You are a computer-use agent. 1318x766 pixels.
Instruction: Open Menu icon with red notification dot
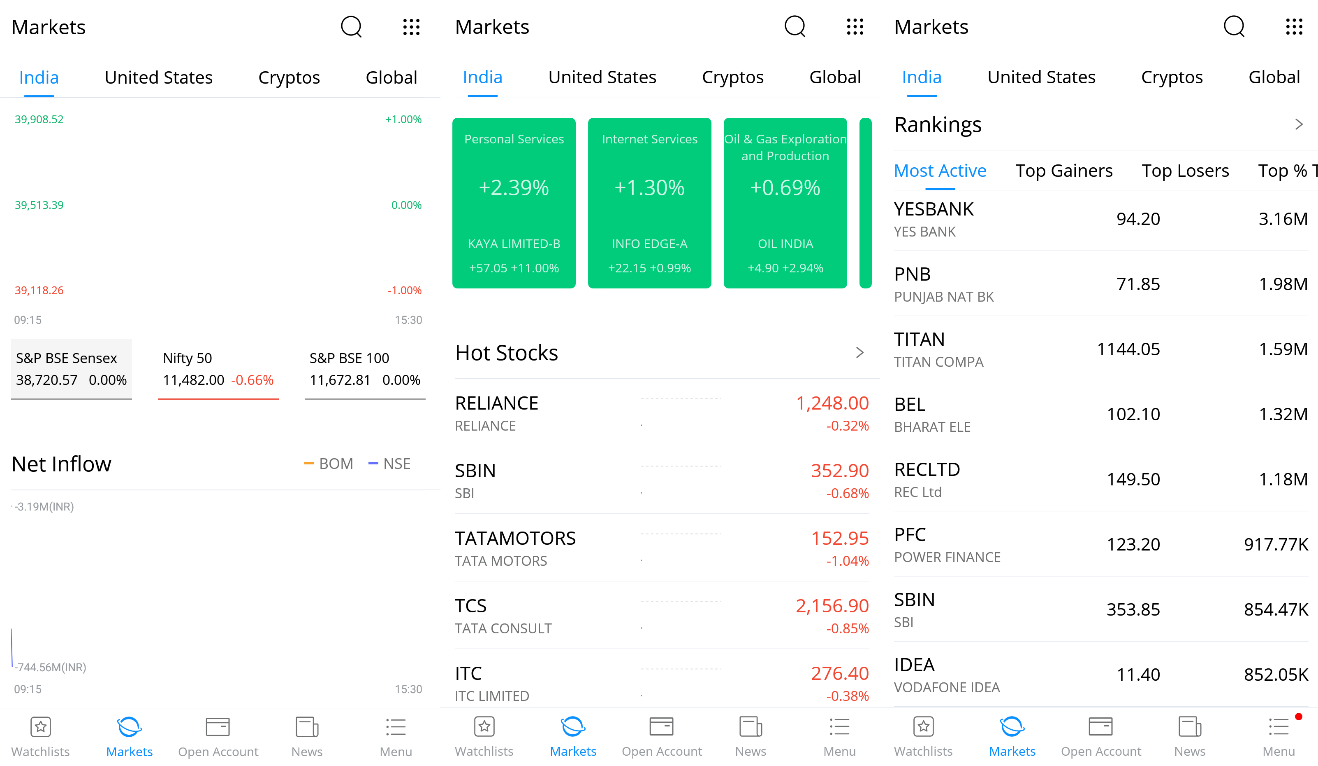tap(1279, 727)
